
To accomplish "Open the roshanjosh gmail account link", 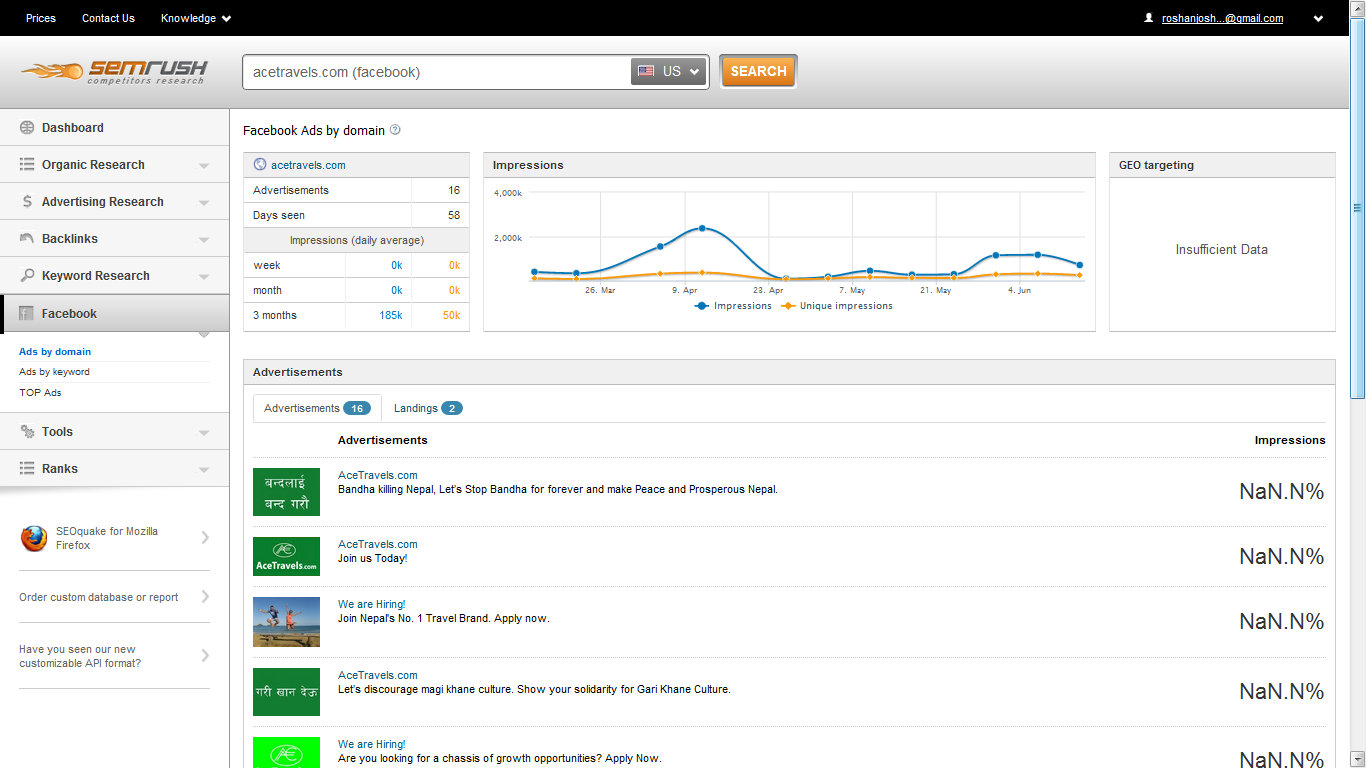I will tap(1222, 18).
